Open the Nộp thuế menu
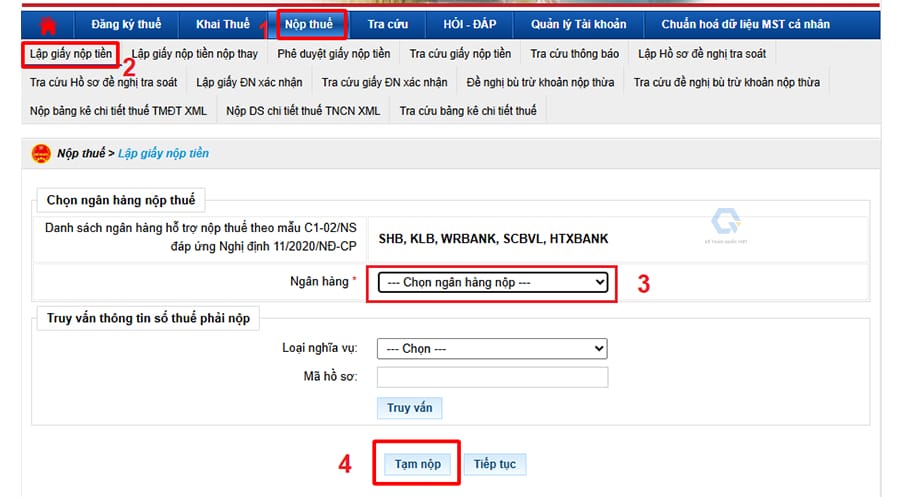This screenshot has height=497, width=900. tap(309, 24)
